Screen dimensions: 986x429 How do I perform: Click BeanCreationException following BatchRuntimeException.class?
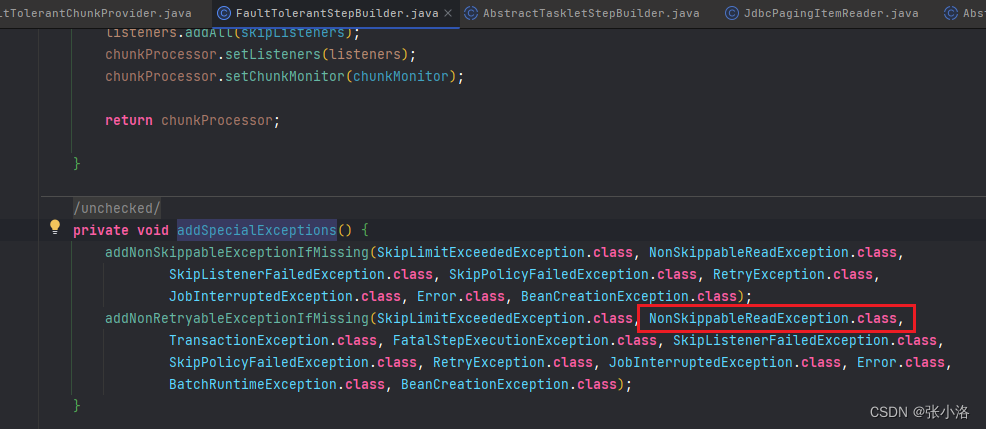click(484, 384)
